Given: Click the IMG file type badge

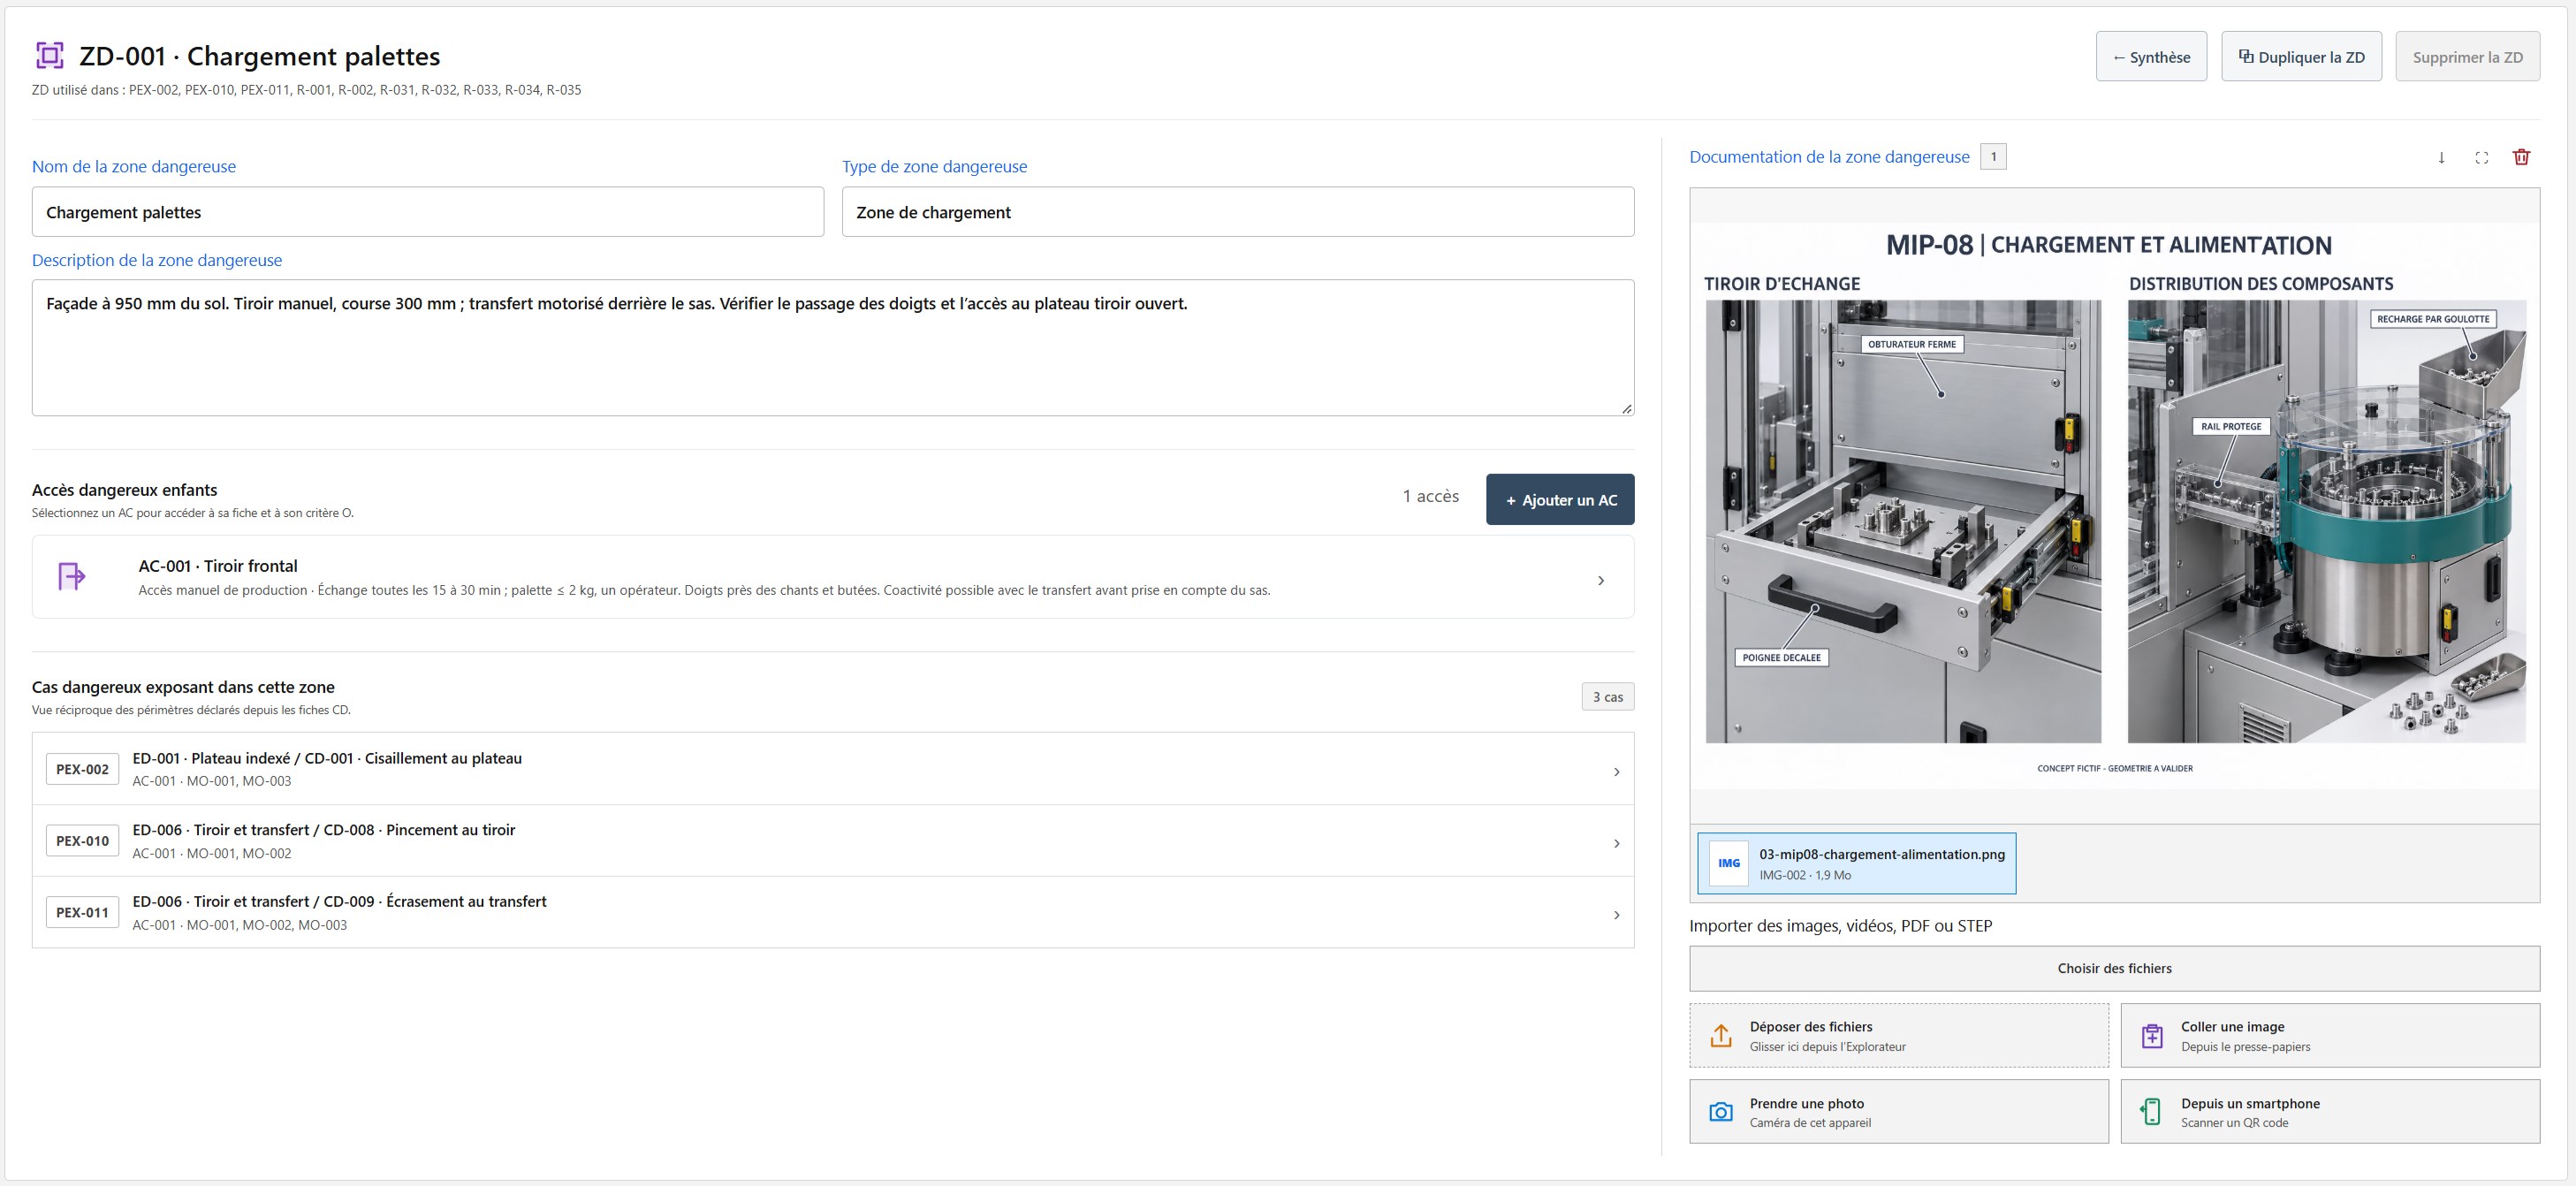Looking at the screenshot, I should [1729, 863].
